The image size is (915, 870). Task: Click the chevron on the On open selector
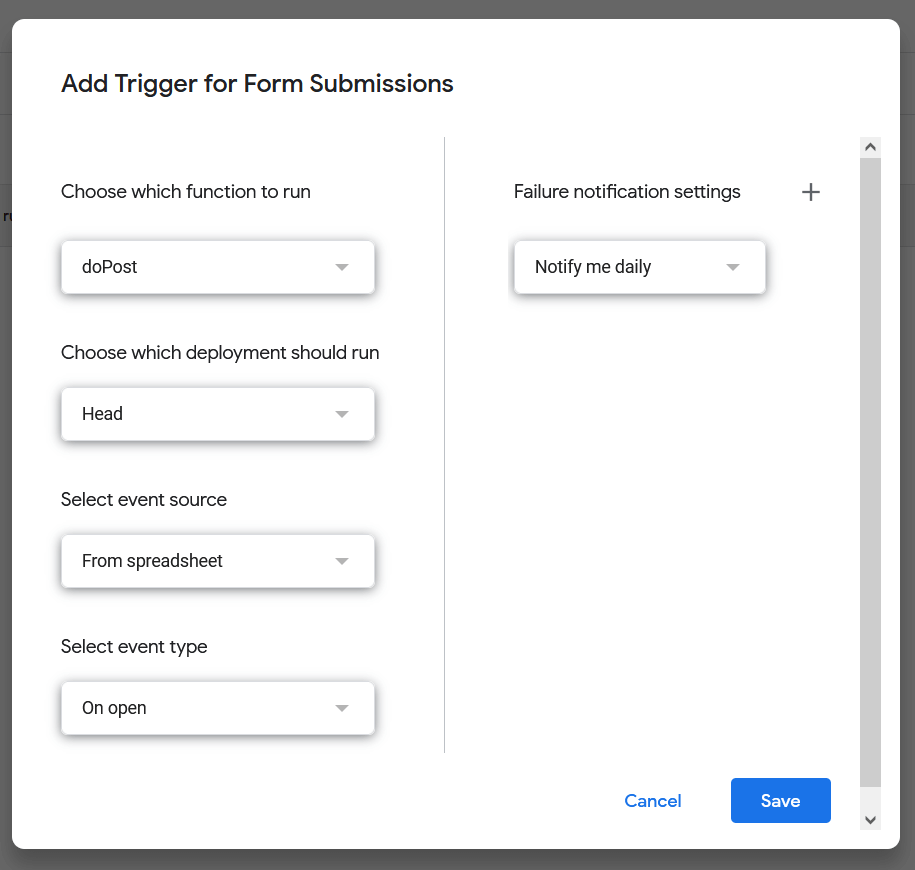(x=343, y=708)
